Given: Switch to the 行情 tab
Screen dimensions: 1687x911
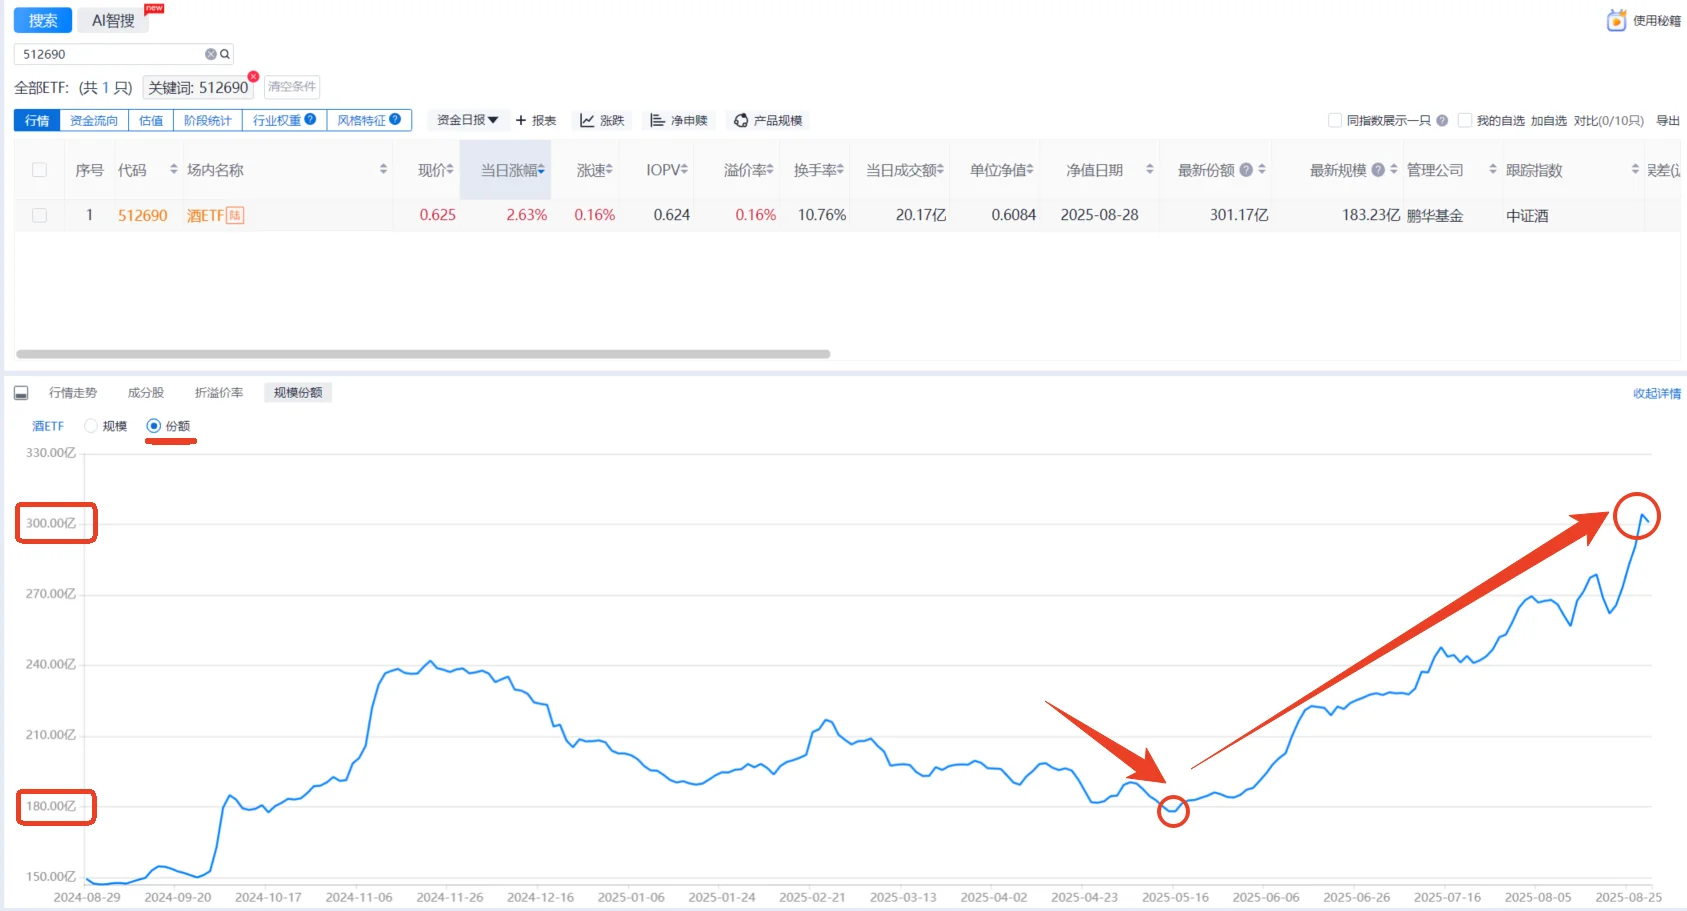Looking at the screenshot, I should [x=37, y=120].
